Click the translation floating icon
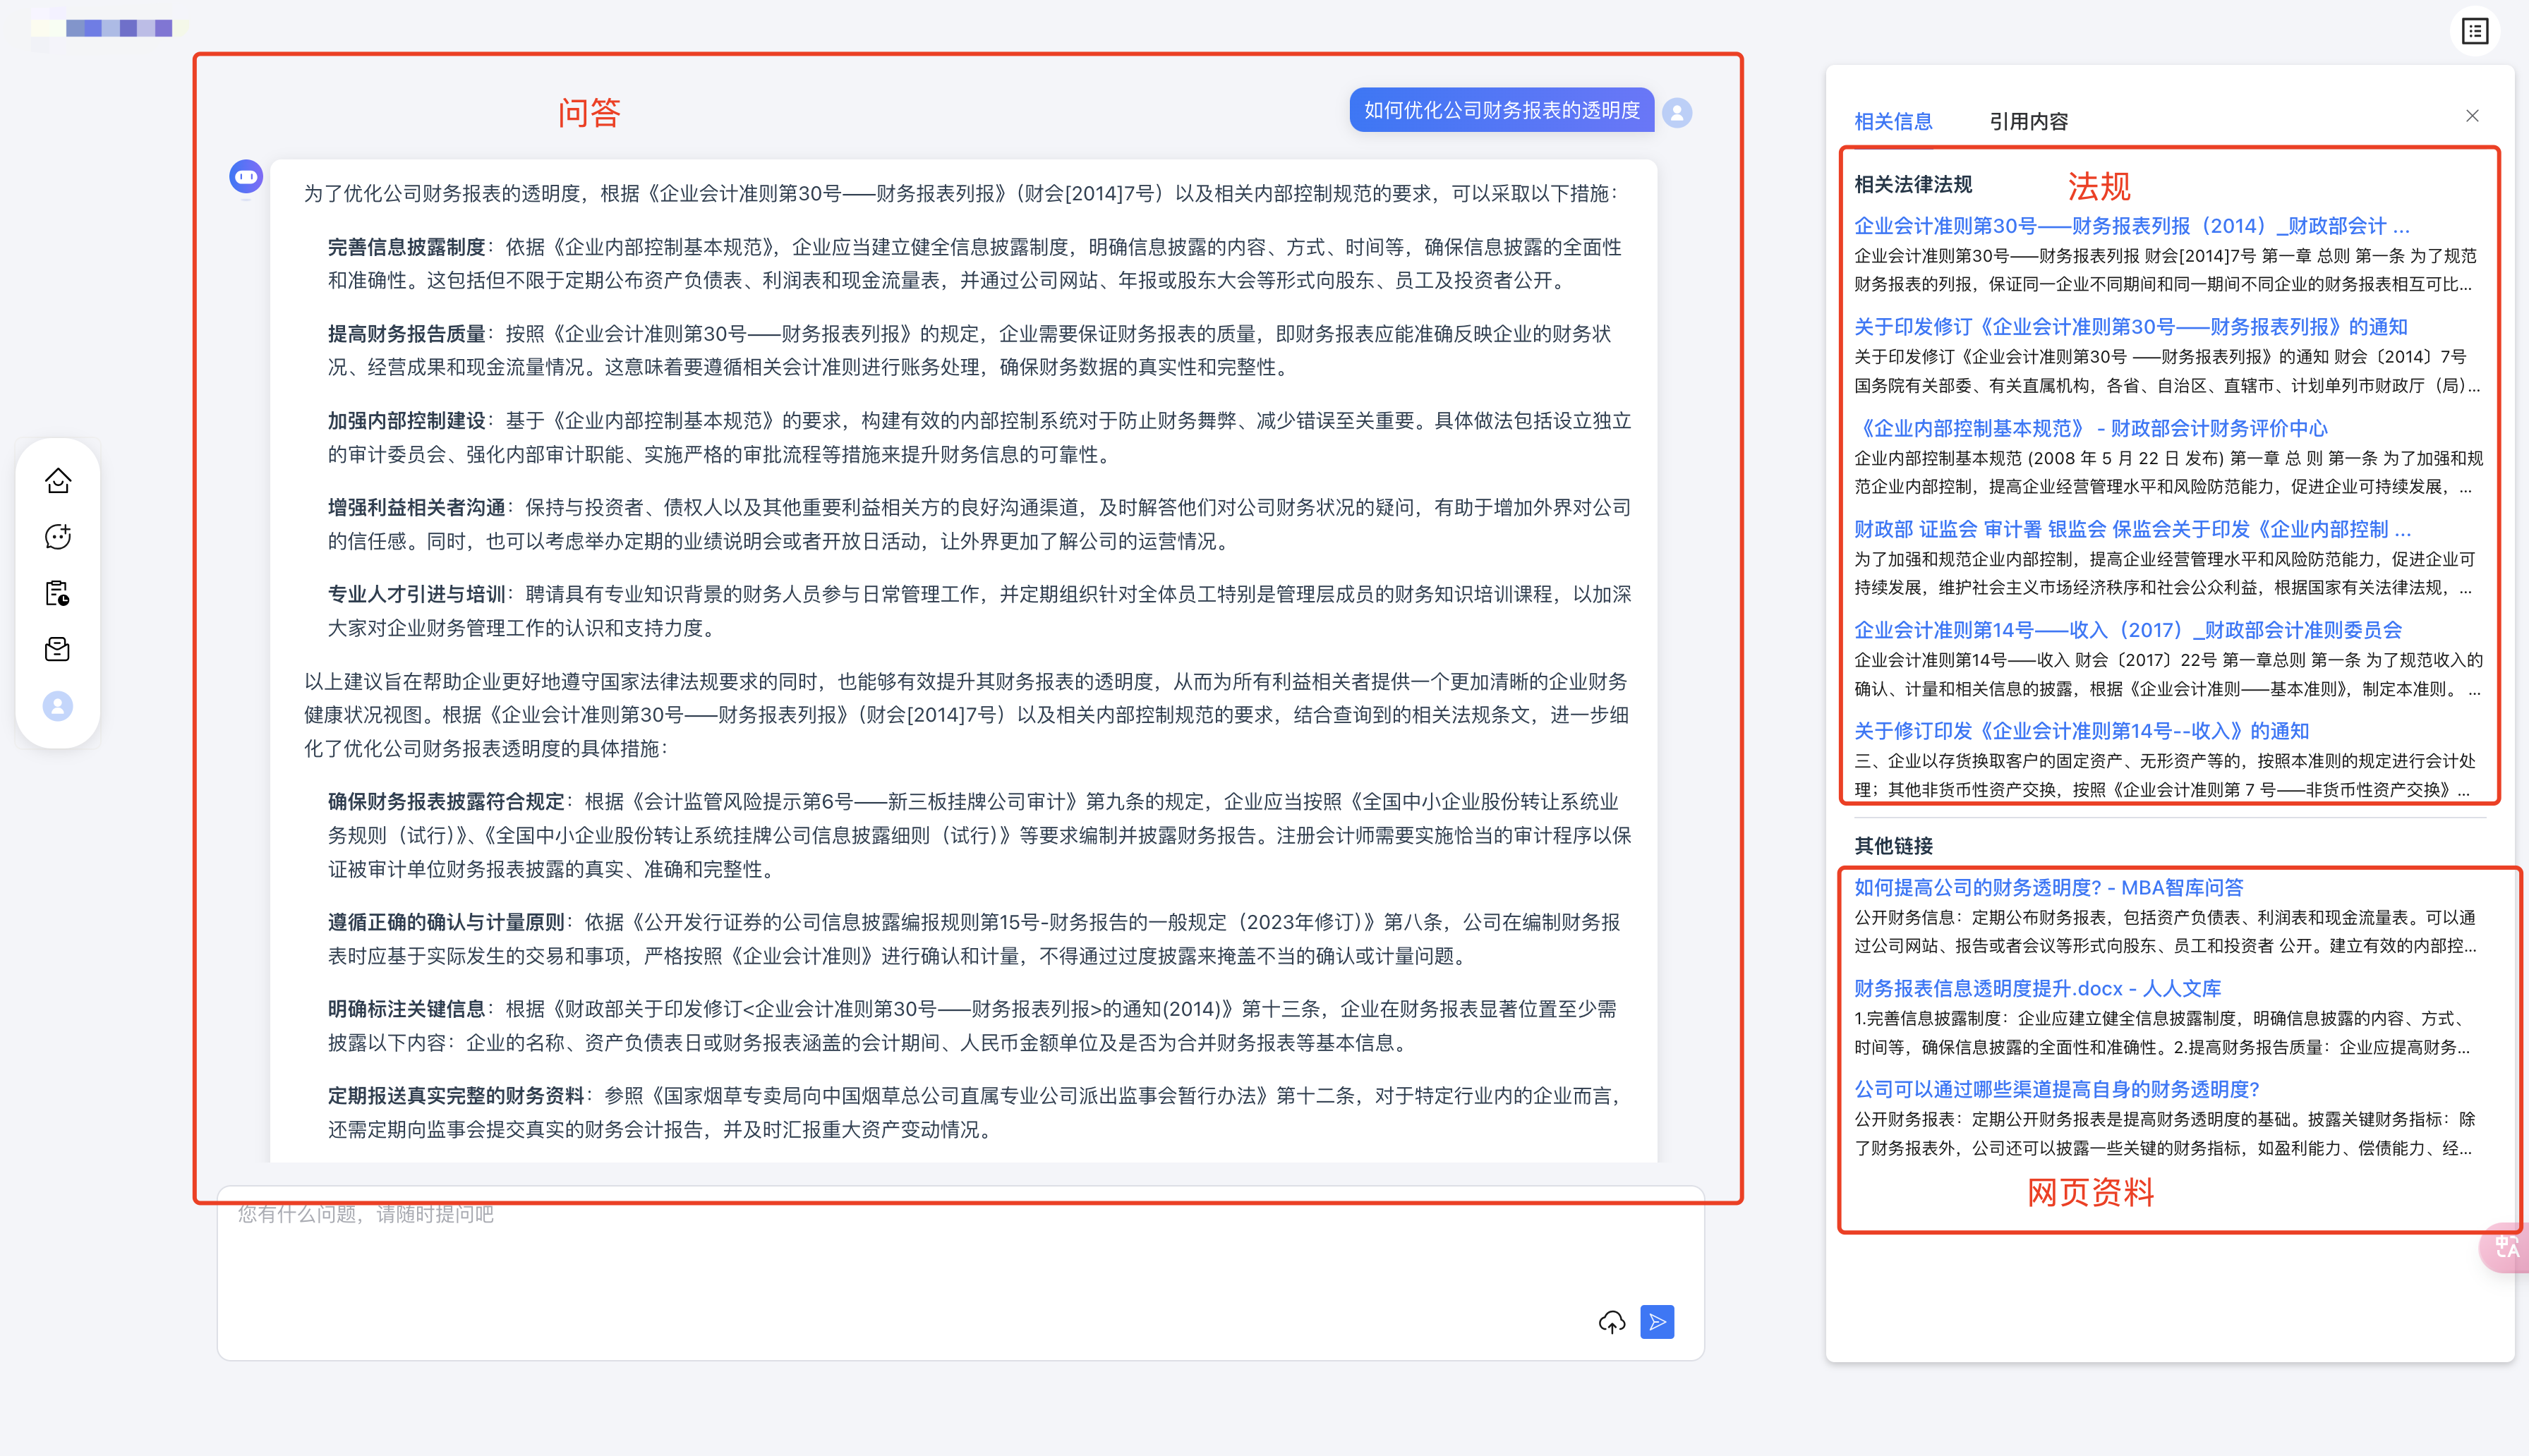The height and width of the screenshot is (1456, 2529). tap(2507, 1247)
